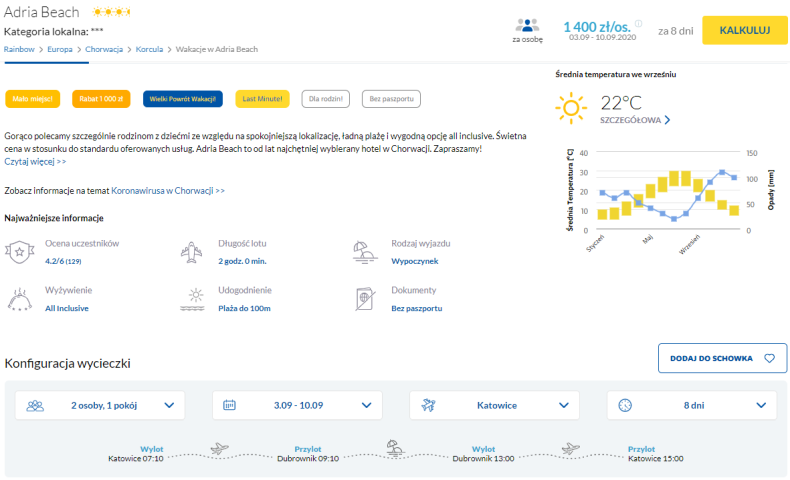The height and width of the screenshot is (480, 790).
Task: Click the Najważniejsze informacje heading
Action: point(54,218)
